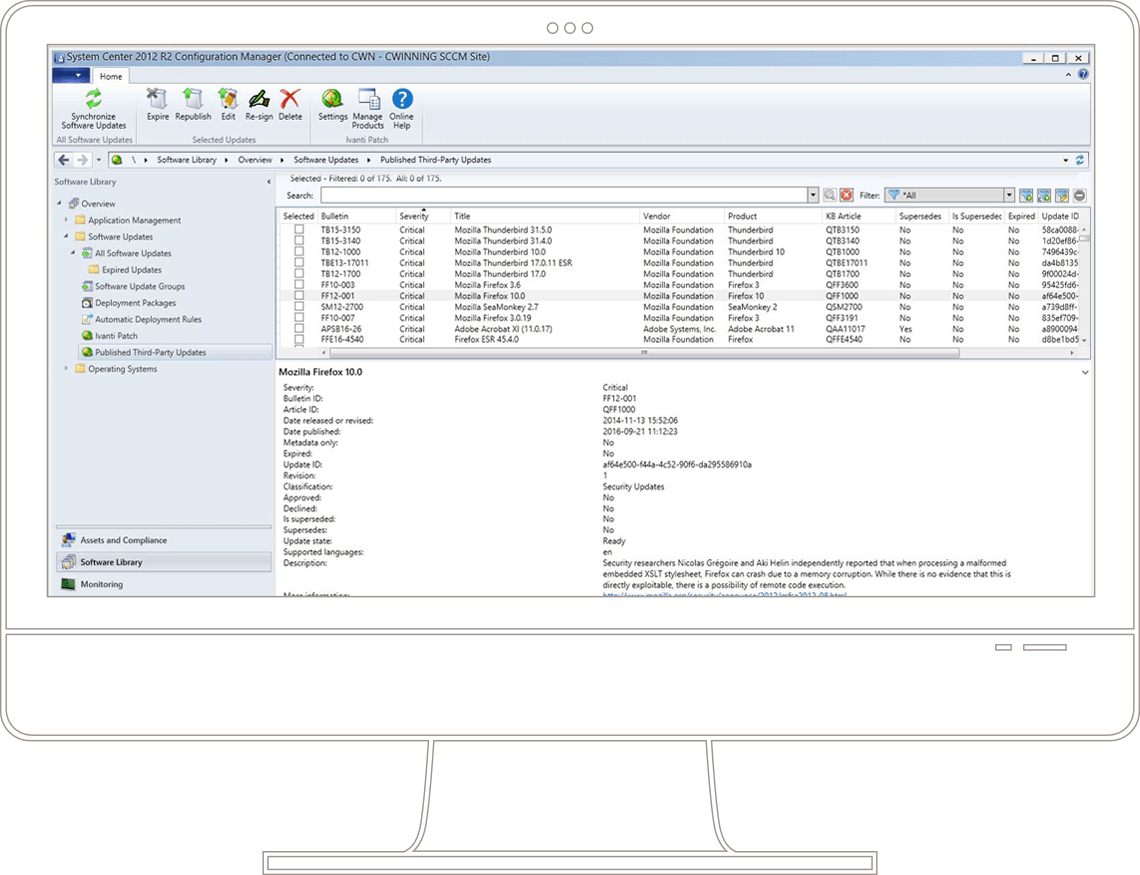Check the box for bulletin TB12-1000
Viewport: 1140px width, 875px height.
click(x=299, y=251)
